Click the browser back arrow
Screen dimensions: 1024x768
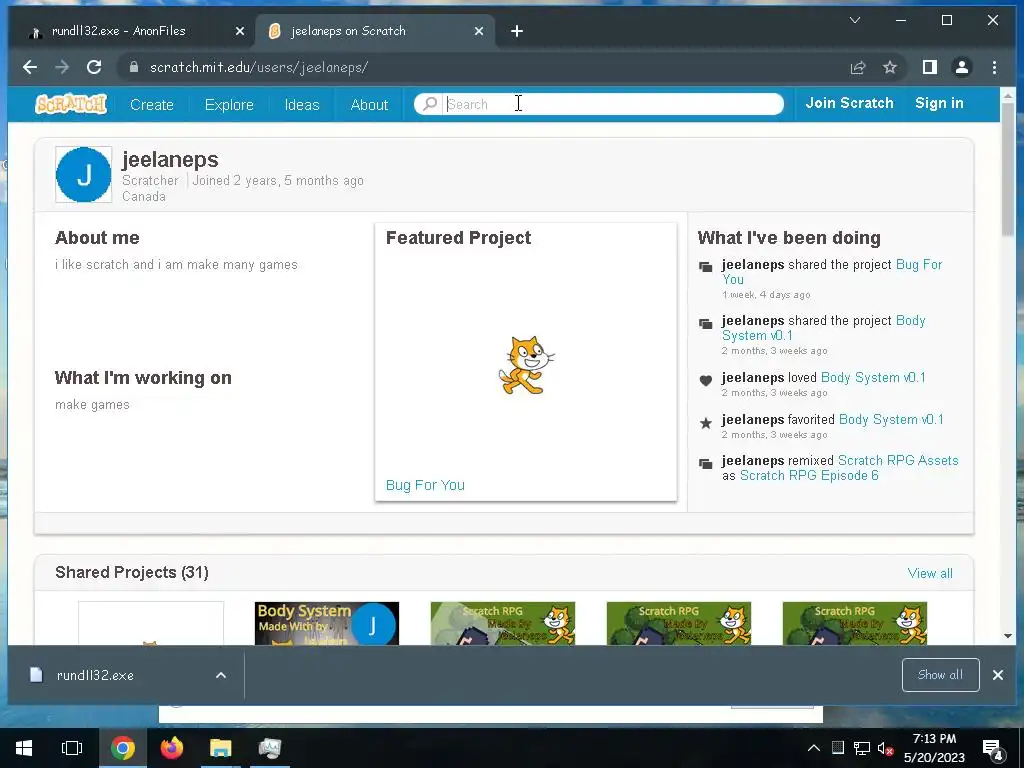coord(30,67)
